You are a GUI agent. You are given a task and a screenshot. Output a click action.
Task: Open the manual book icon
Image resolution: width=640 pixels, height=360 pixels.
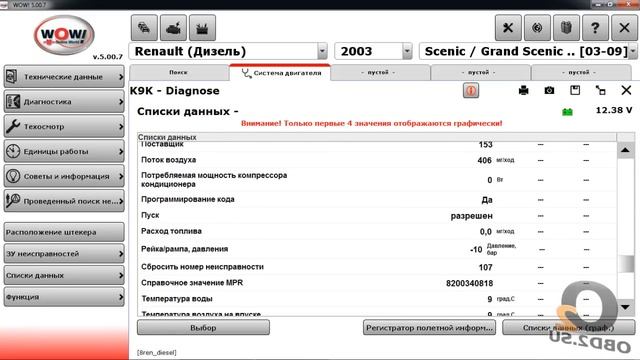tap(566, 28)
